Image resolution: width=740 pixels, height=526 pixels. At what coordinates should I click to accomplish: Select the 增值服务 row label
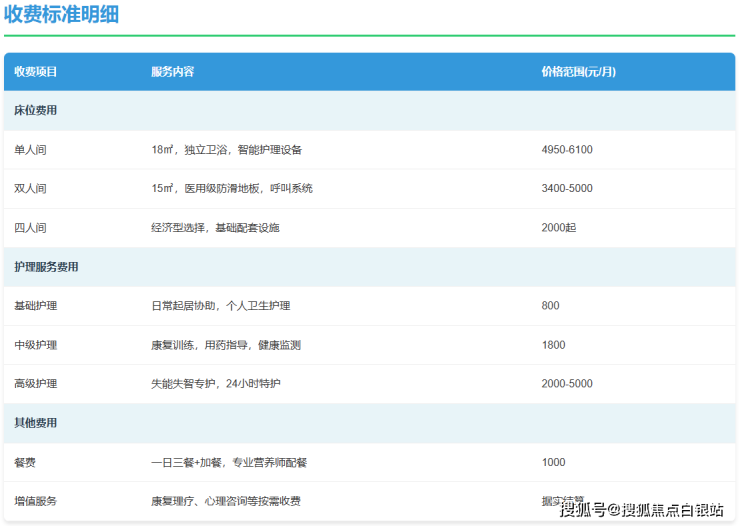pos(36,501)
